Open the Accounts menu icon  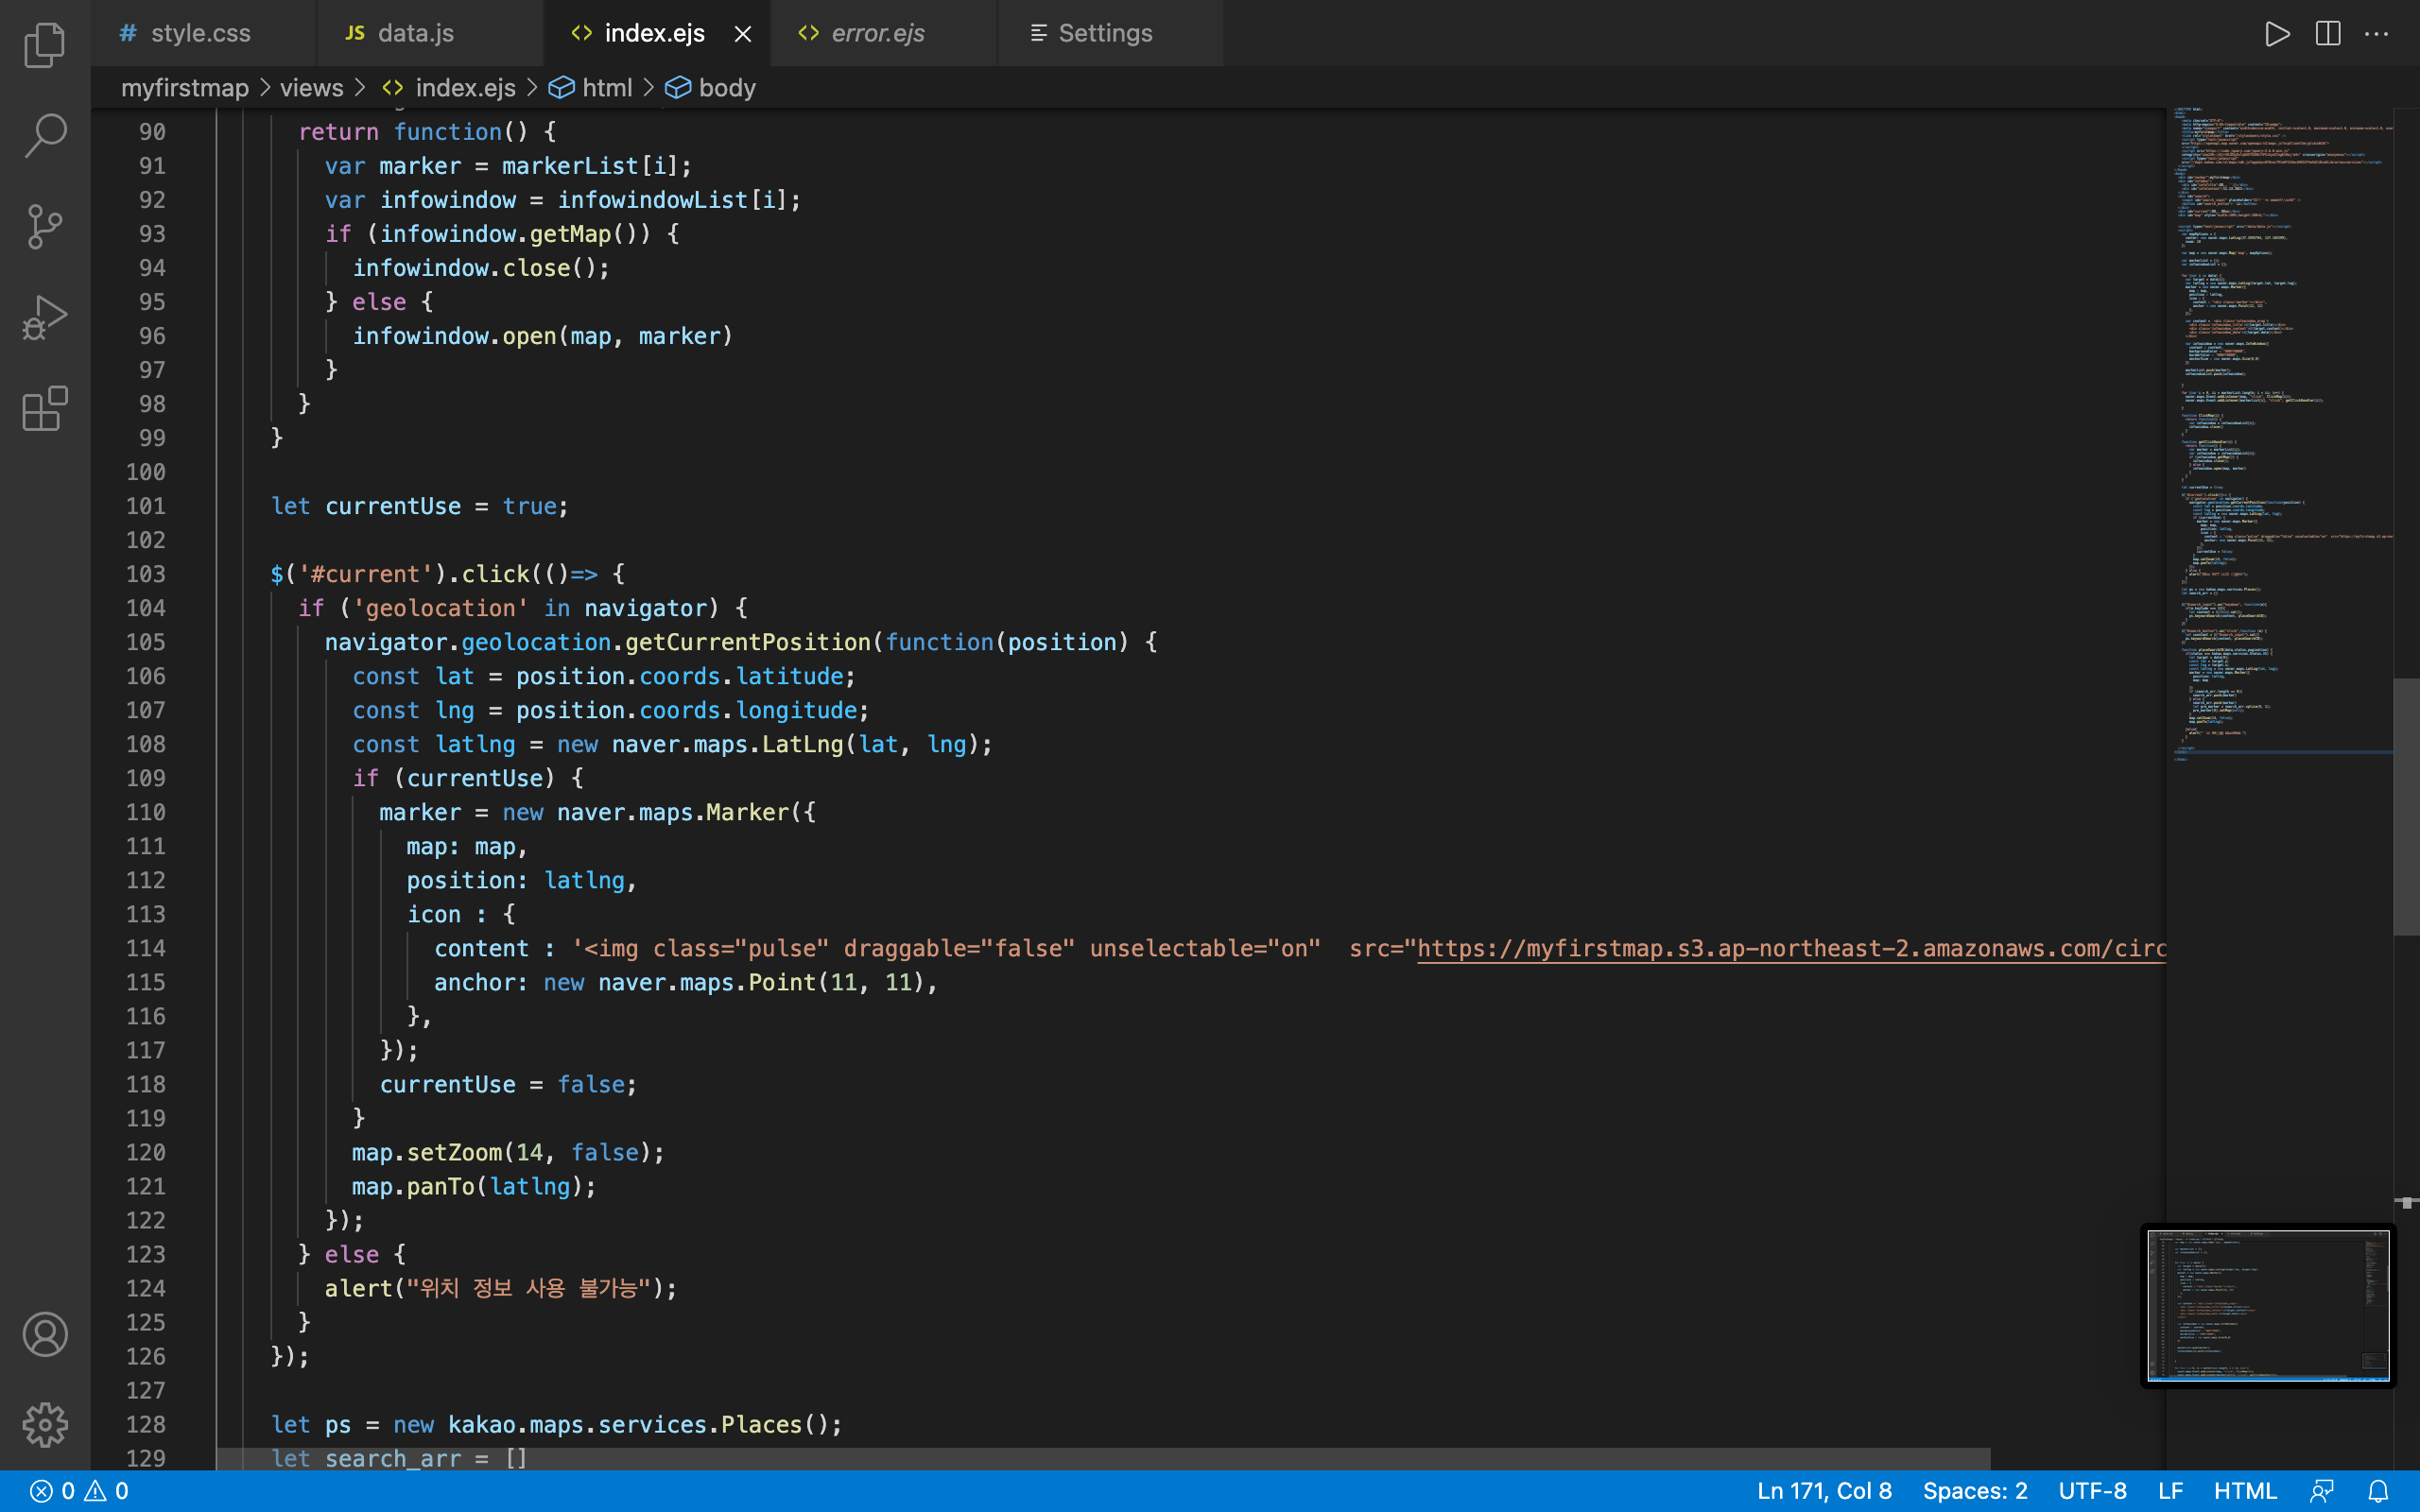point(45,1334)
